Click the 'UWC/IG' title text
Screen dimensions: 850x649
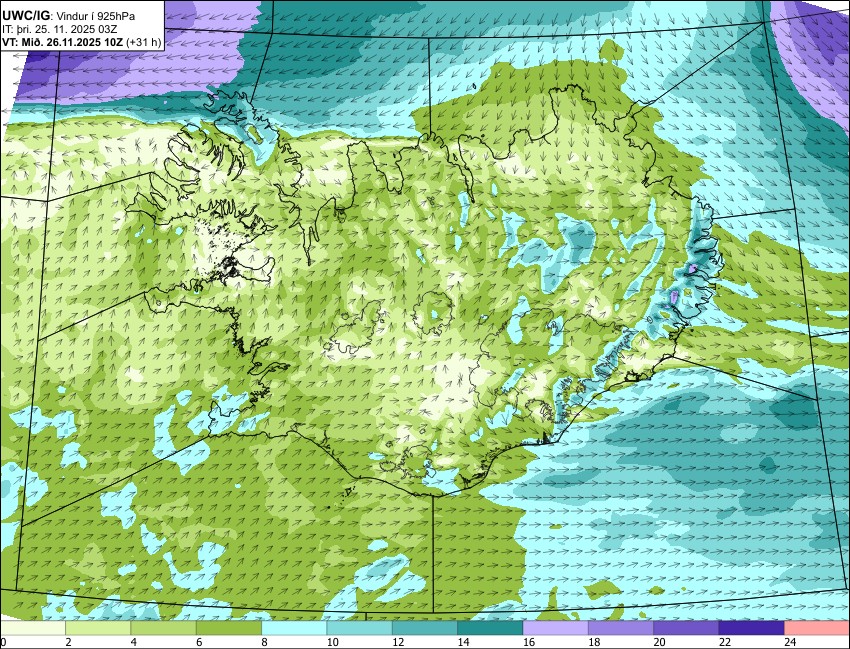[x=25, y=16]
